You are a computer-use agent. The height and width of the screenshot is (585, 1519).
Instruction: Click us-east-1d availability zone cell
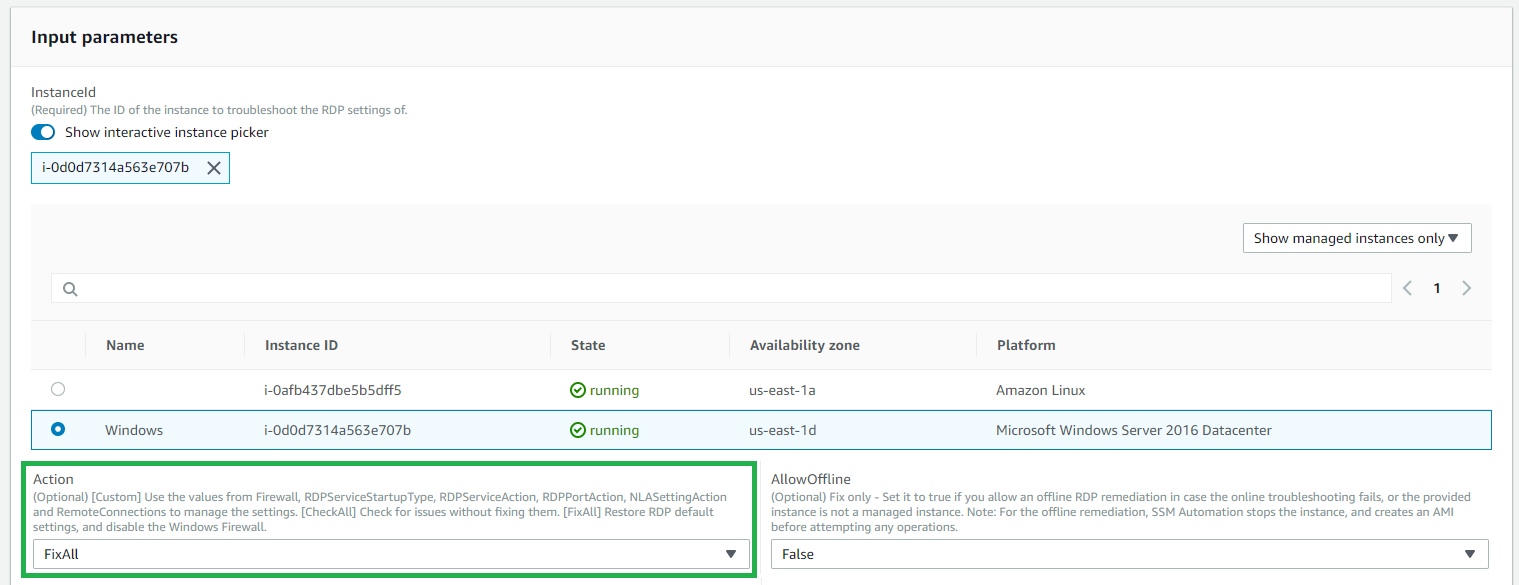784,430
